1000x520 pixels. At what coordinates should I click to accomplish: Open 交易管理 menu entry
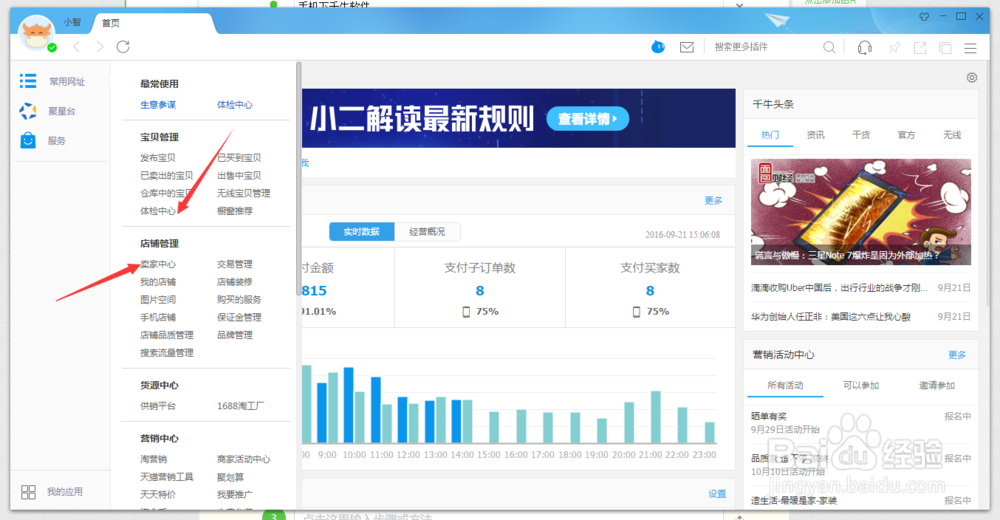pos(235,264)
